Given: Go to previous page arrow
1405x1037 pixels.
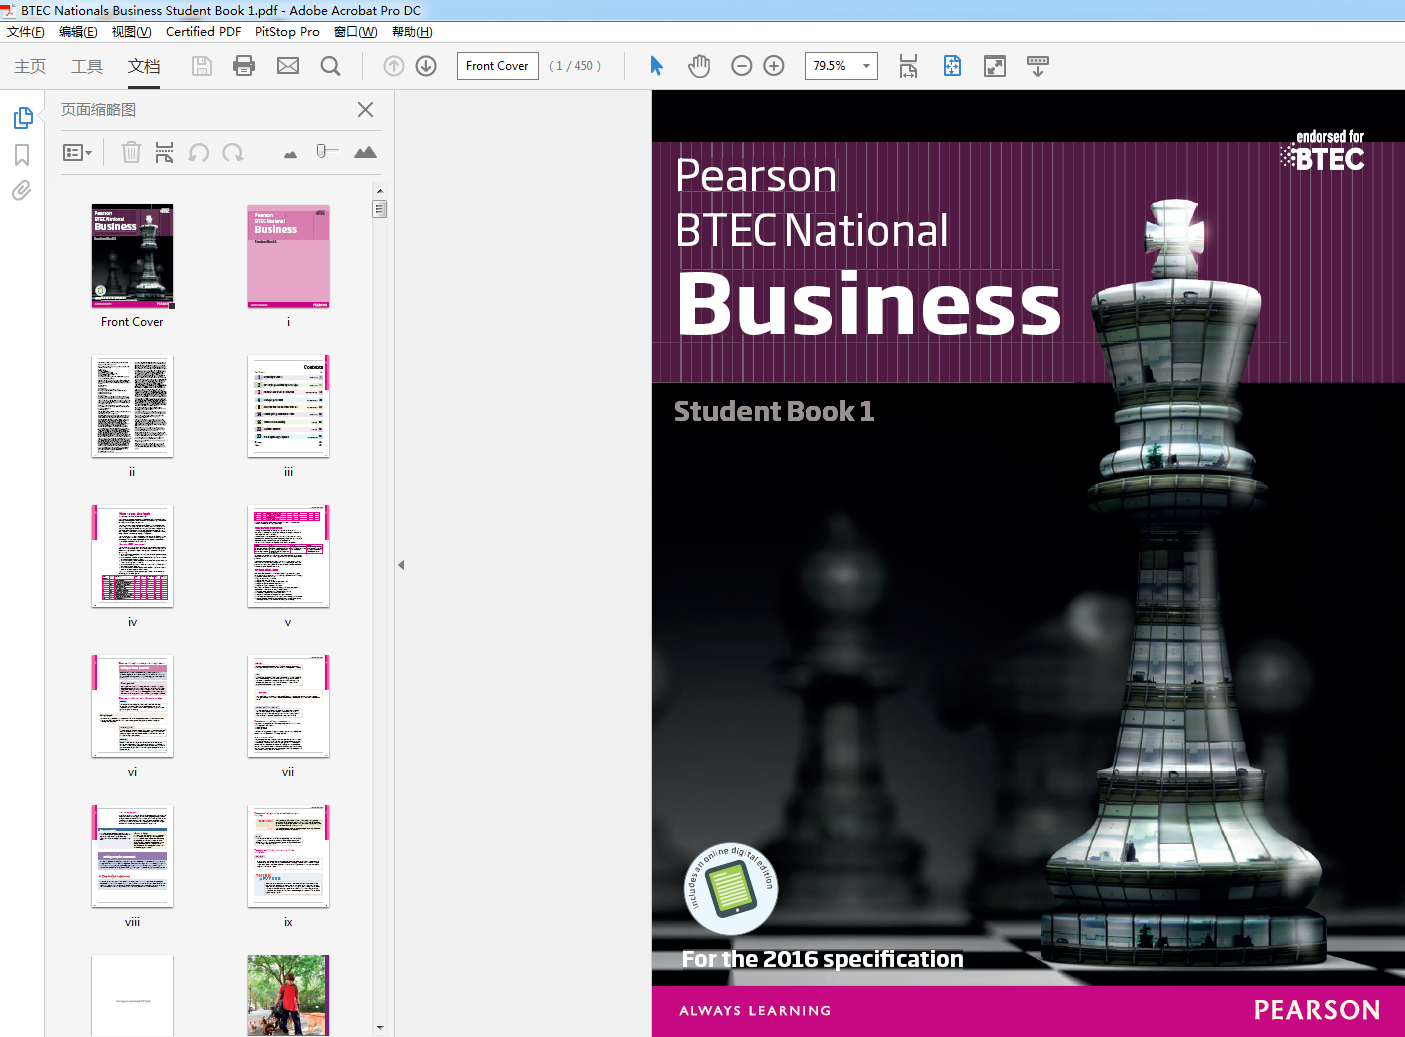Looking at the screenshot, I should [394, 66].
